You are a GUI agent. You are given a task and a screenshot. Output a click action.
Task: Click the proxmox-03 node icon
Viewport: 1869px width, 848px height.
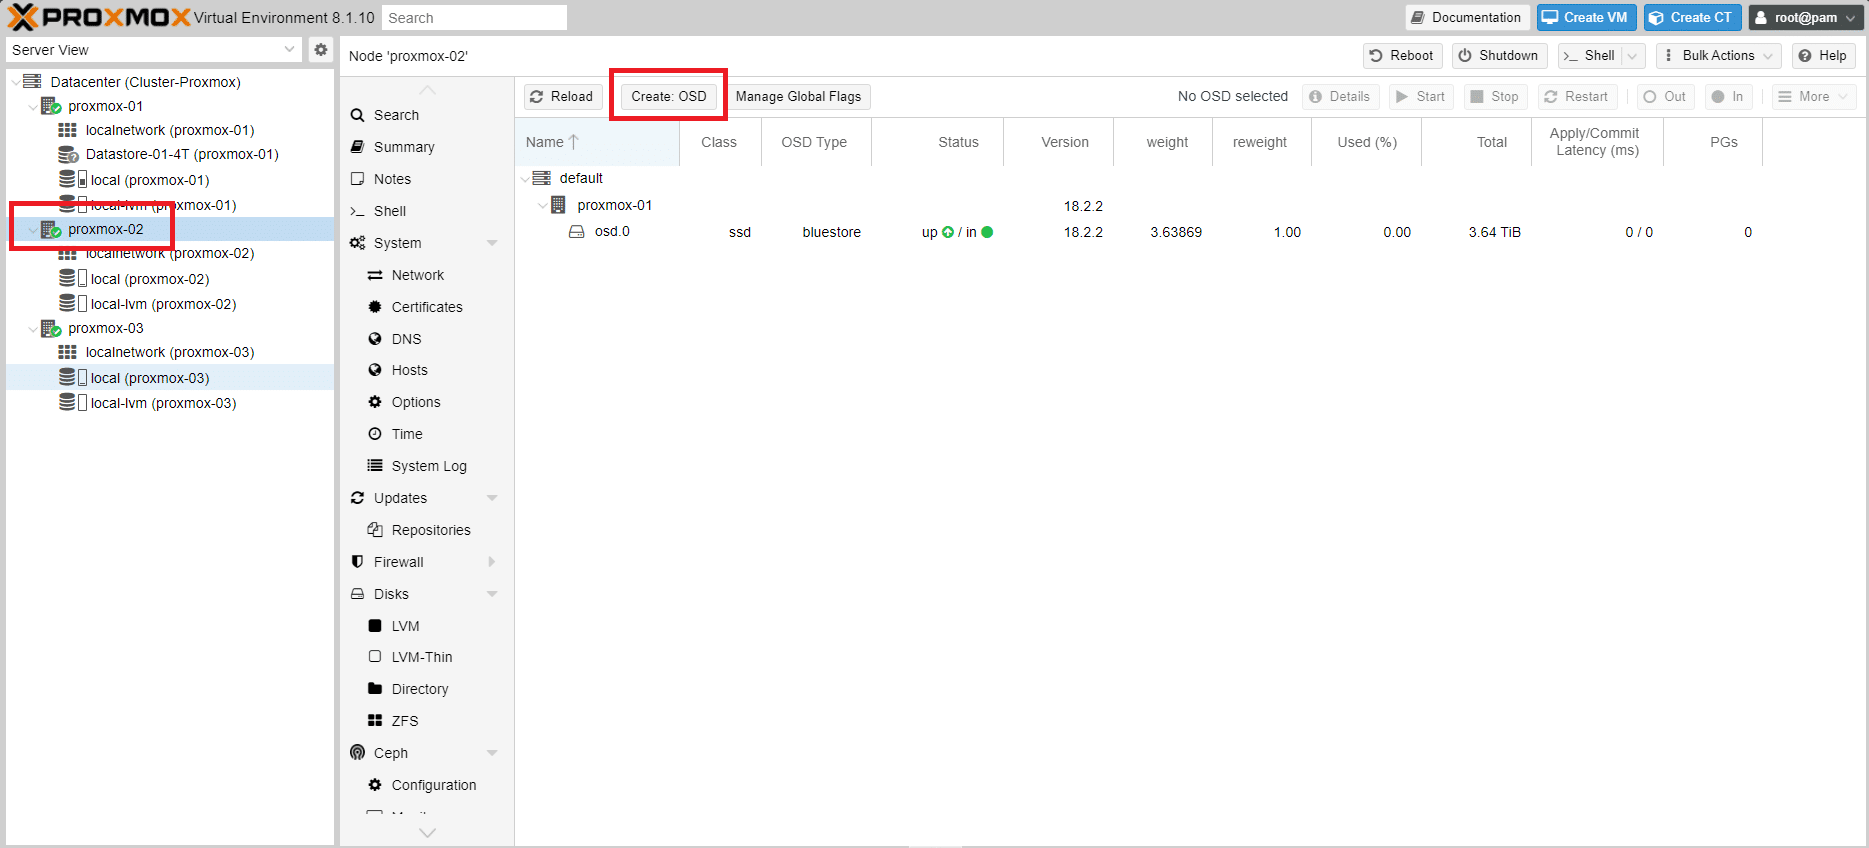51,328
